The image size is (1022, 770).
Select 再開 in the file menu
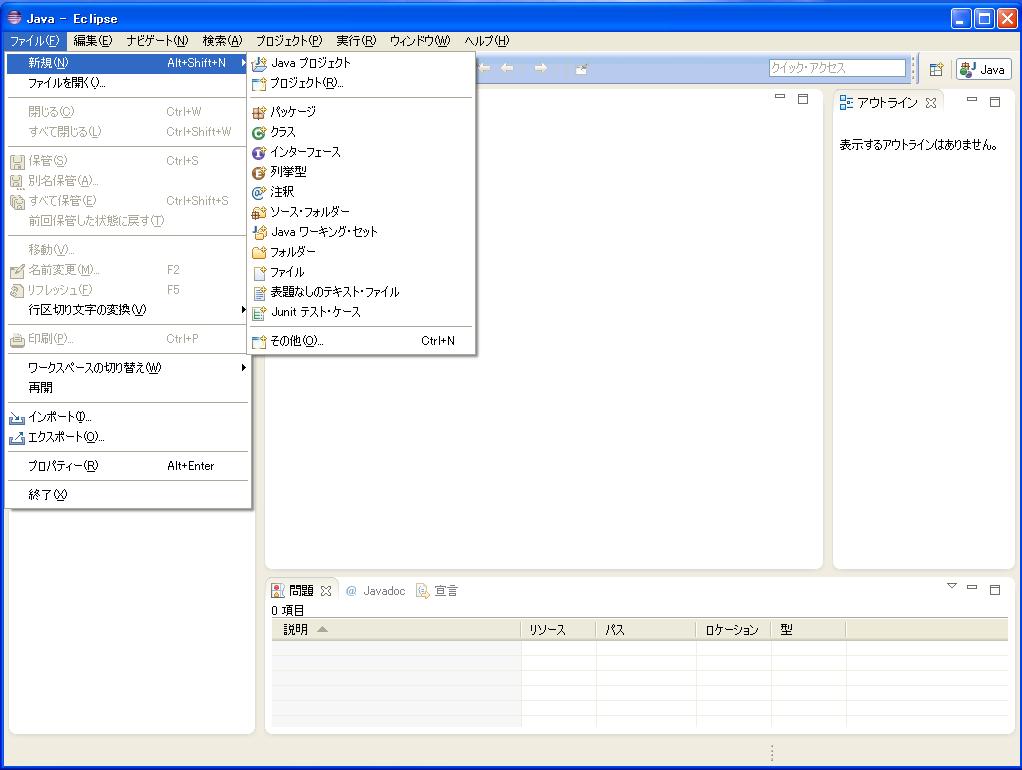(128, 387)
